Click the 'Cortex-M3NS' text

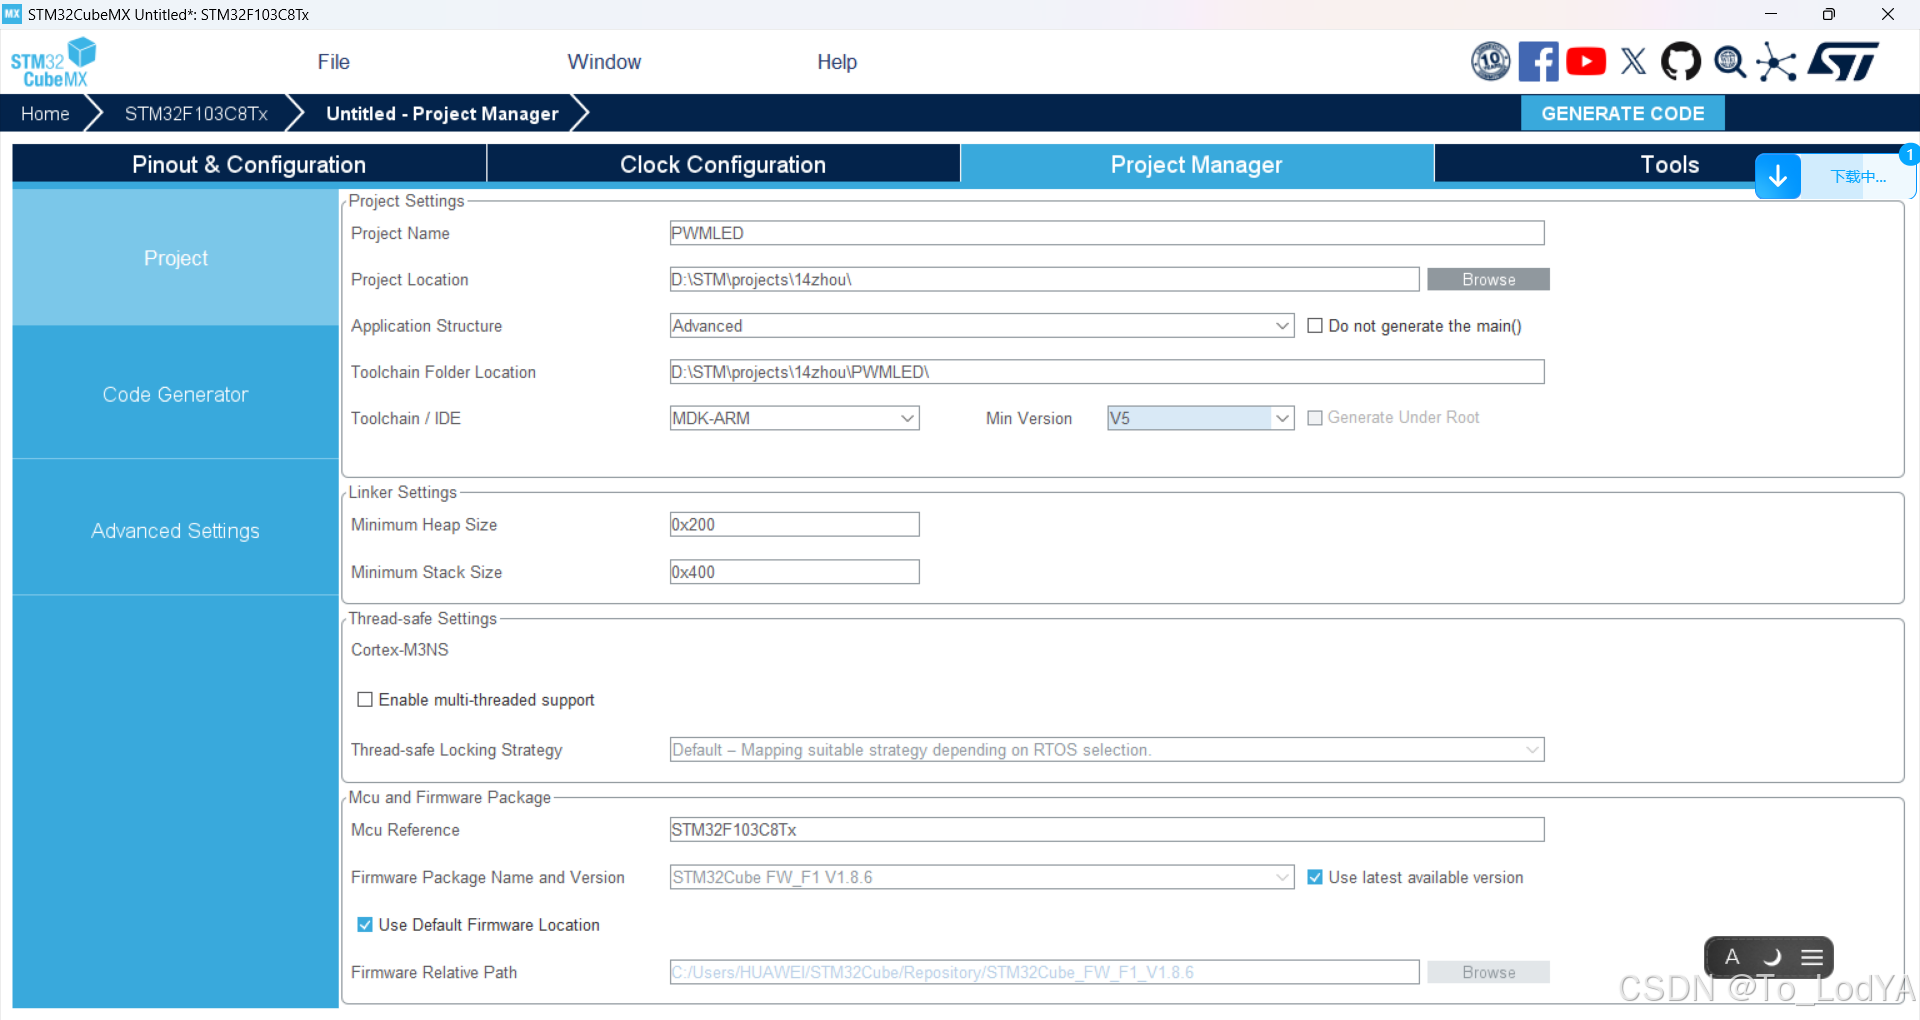[400, 650]
